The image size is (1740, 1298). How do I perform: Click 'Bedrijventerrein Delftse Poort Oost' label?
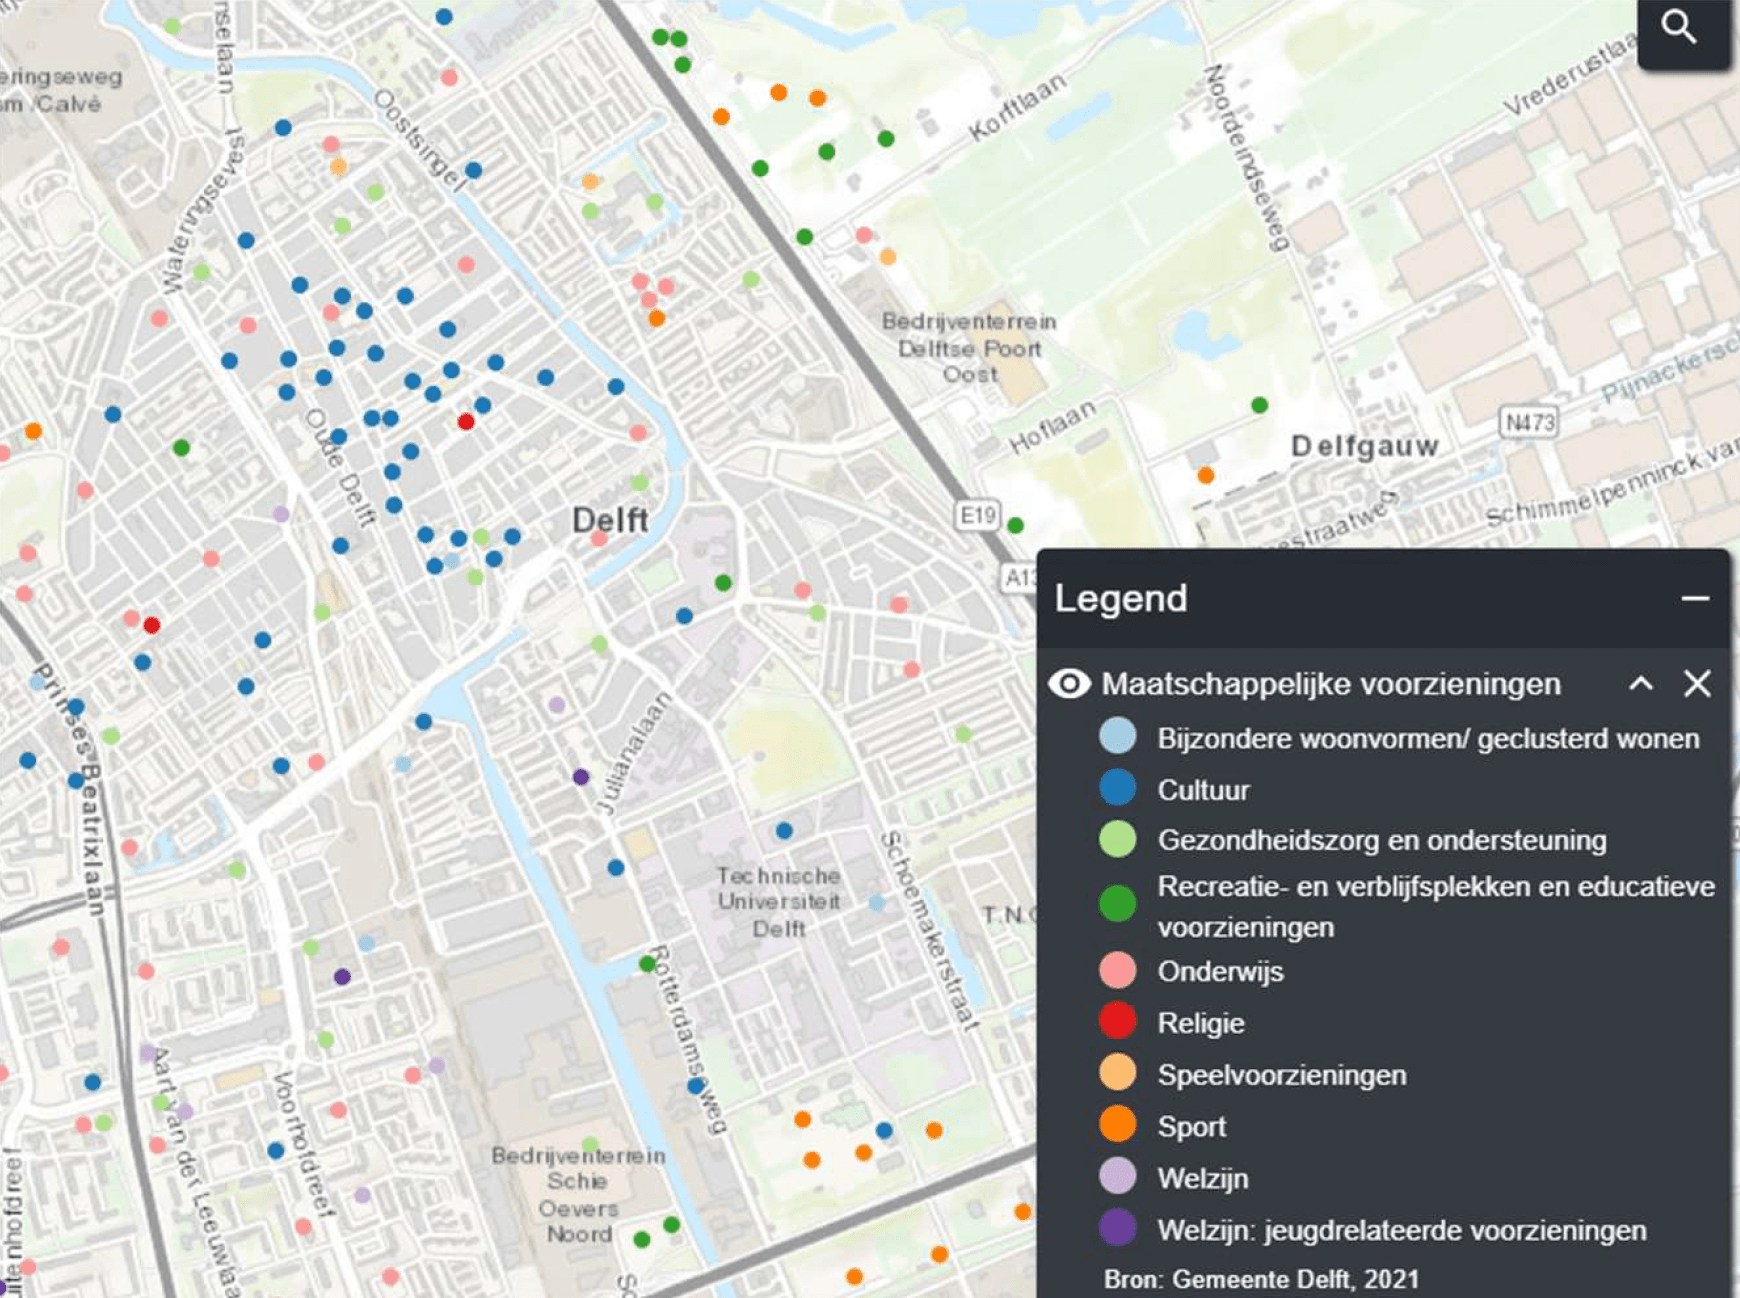(x=969, y=348)
